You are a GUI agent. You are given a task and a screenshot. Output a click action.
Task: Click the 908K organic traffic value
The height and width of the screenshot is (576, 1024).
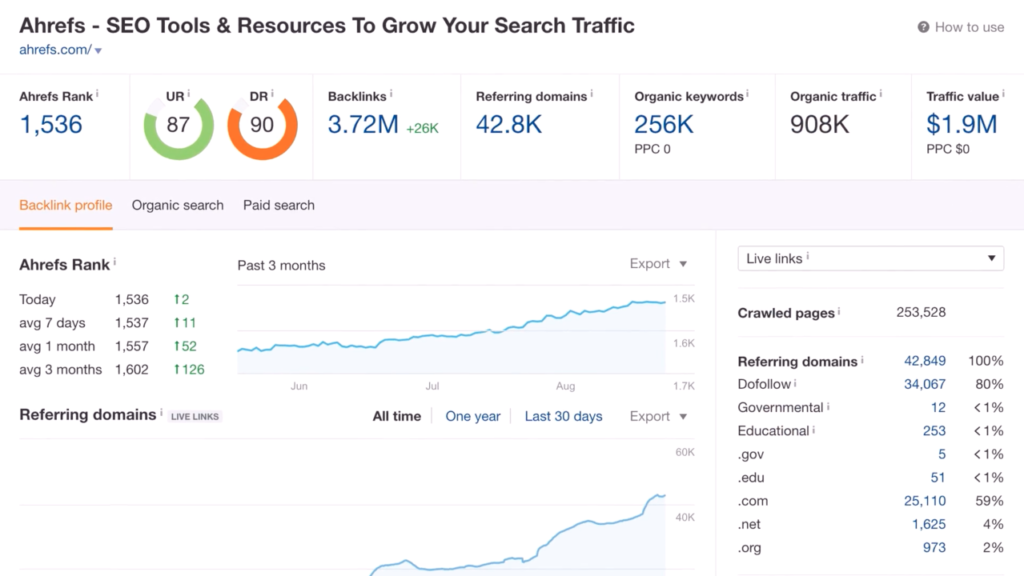tap(820, 124)
